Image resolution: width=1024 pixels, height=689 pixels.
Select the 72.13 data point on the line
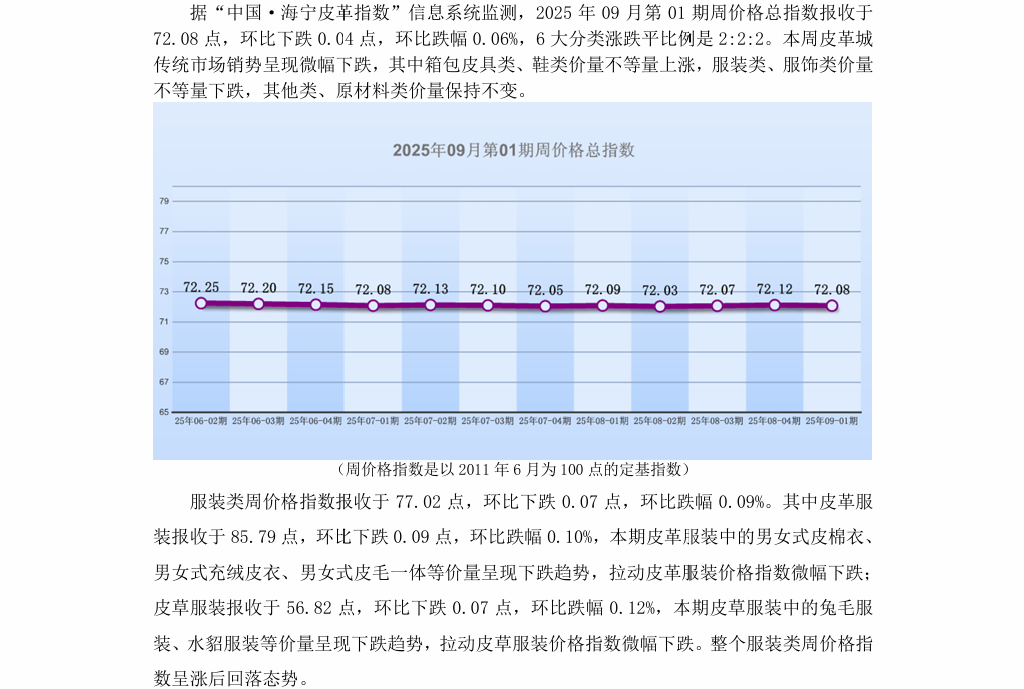click(x=430, y=304)
